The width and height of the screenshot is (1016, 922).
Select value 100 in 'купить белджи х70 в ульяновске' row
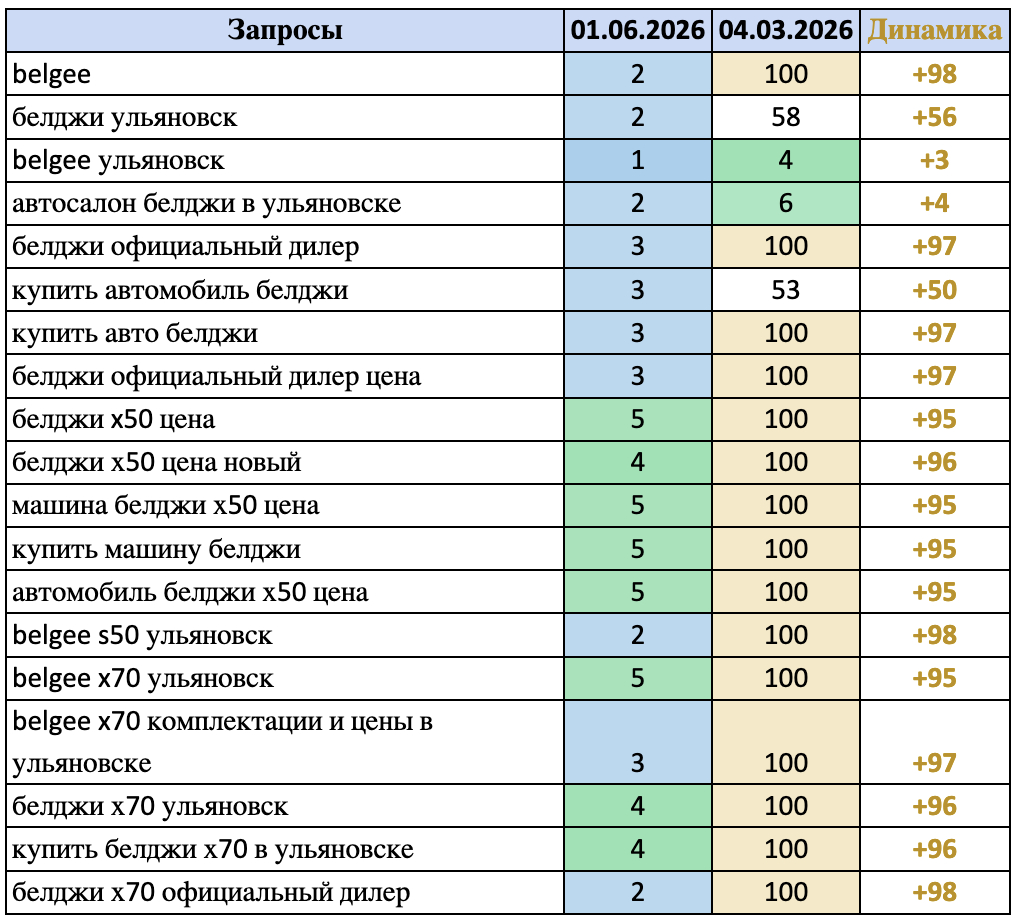click(x=785, y=849)
